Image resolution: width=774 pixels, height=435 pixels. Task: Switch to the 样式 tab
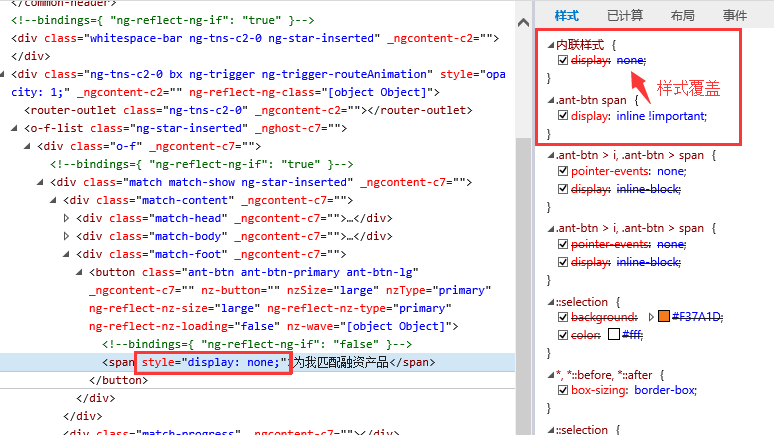566,16
